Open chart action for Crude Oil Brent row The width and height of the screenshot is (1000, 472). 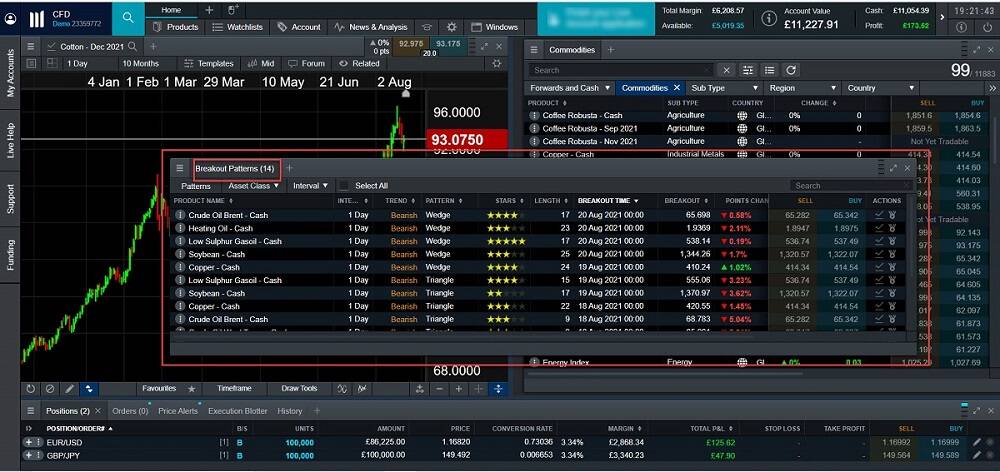coord(879,215)
